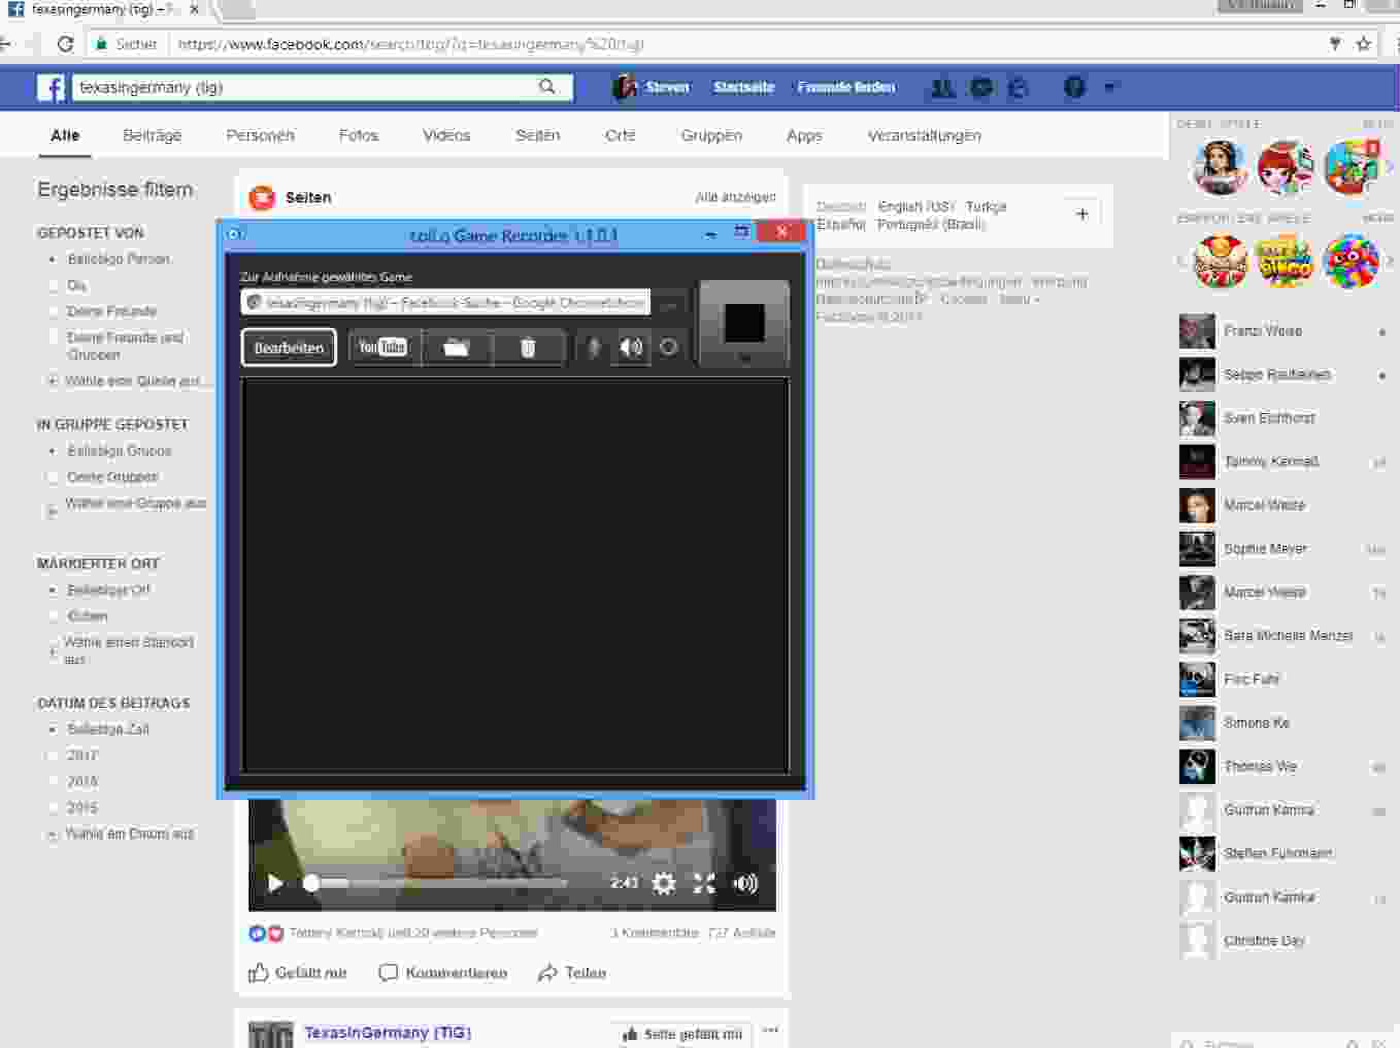Open video settings gear in player
Screen dimensions: 1400x1048
[x=664, y=883]
